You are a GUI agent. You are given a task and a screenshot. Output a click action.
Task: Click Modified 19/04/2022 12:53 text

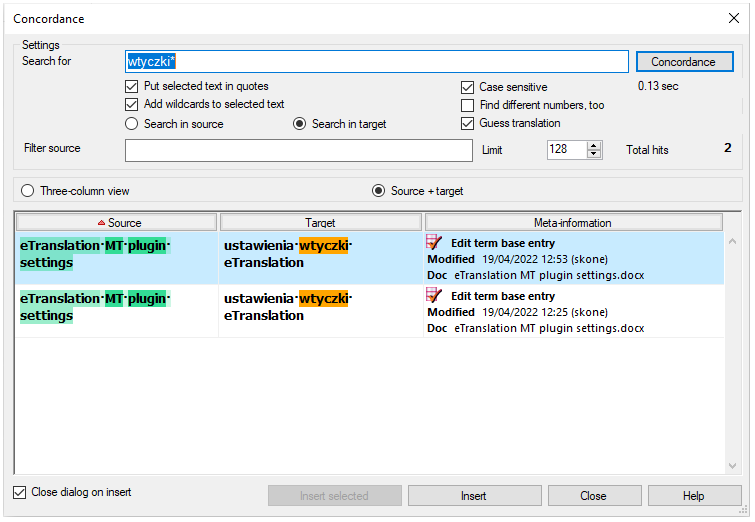click(x=518, y=259)
